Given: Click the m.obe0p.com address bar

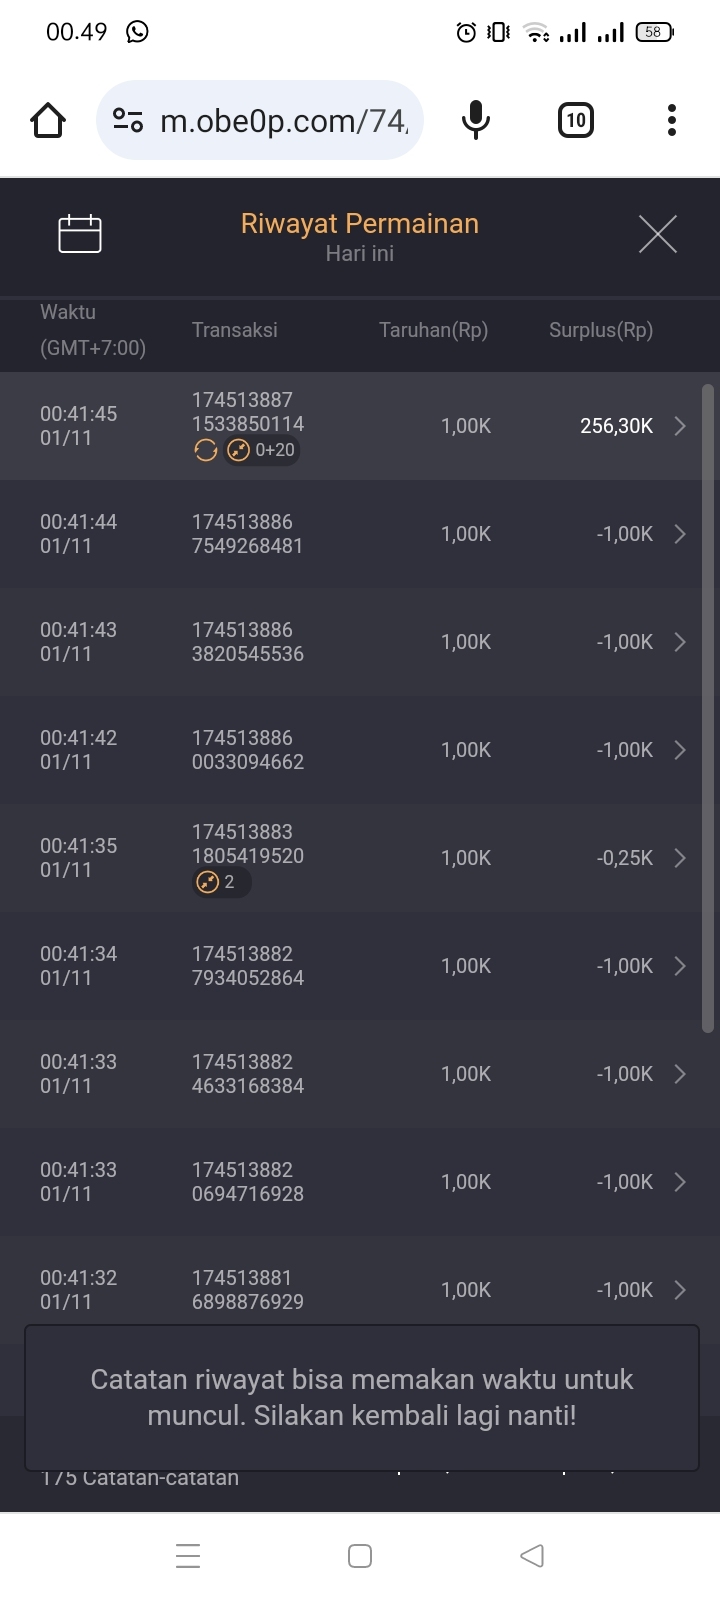Looking at the screenshot, I should [284, 121].
